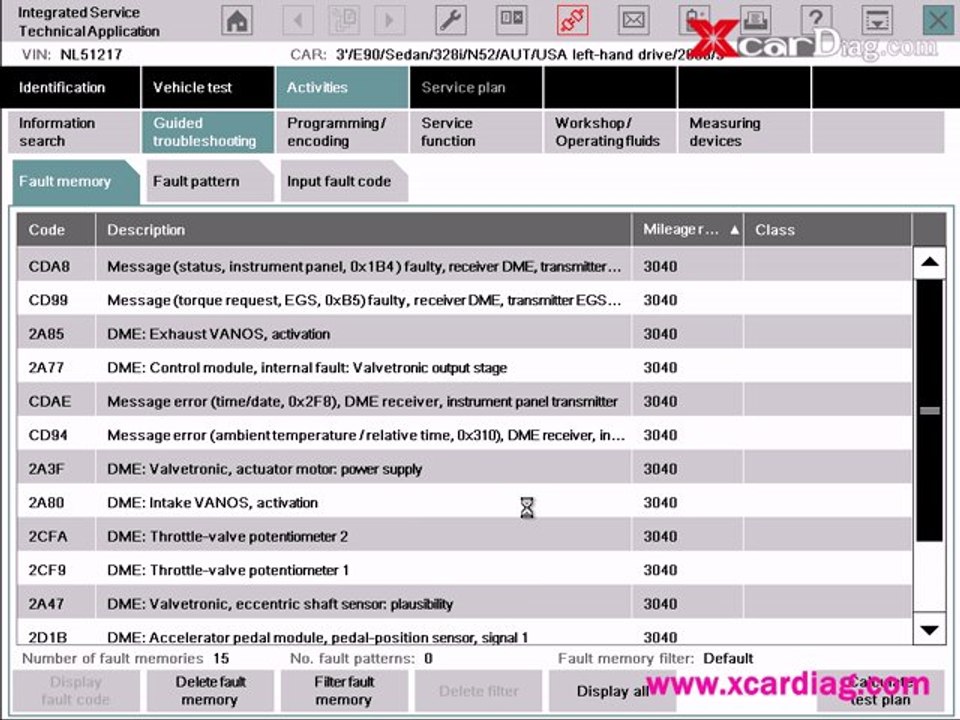This screenshot has height=720, width=960.
Task: Switch to Identification tab
Action: point(70,88)
